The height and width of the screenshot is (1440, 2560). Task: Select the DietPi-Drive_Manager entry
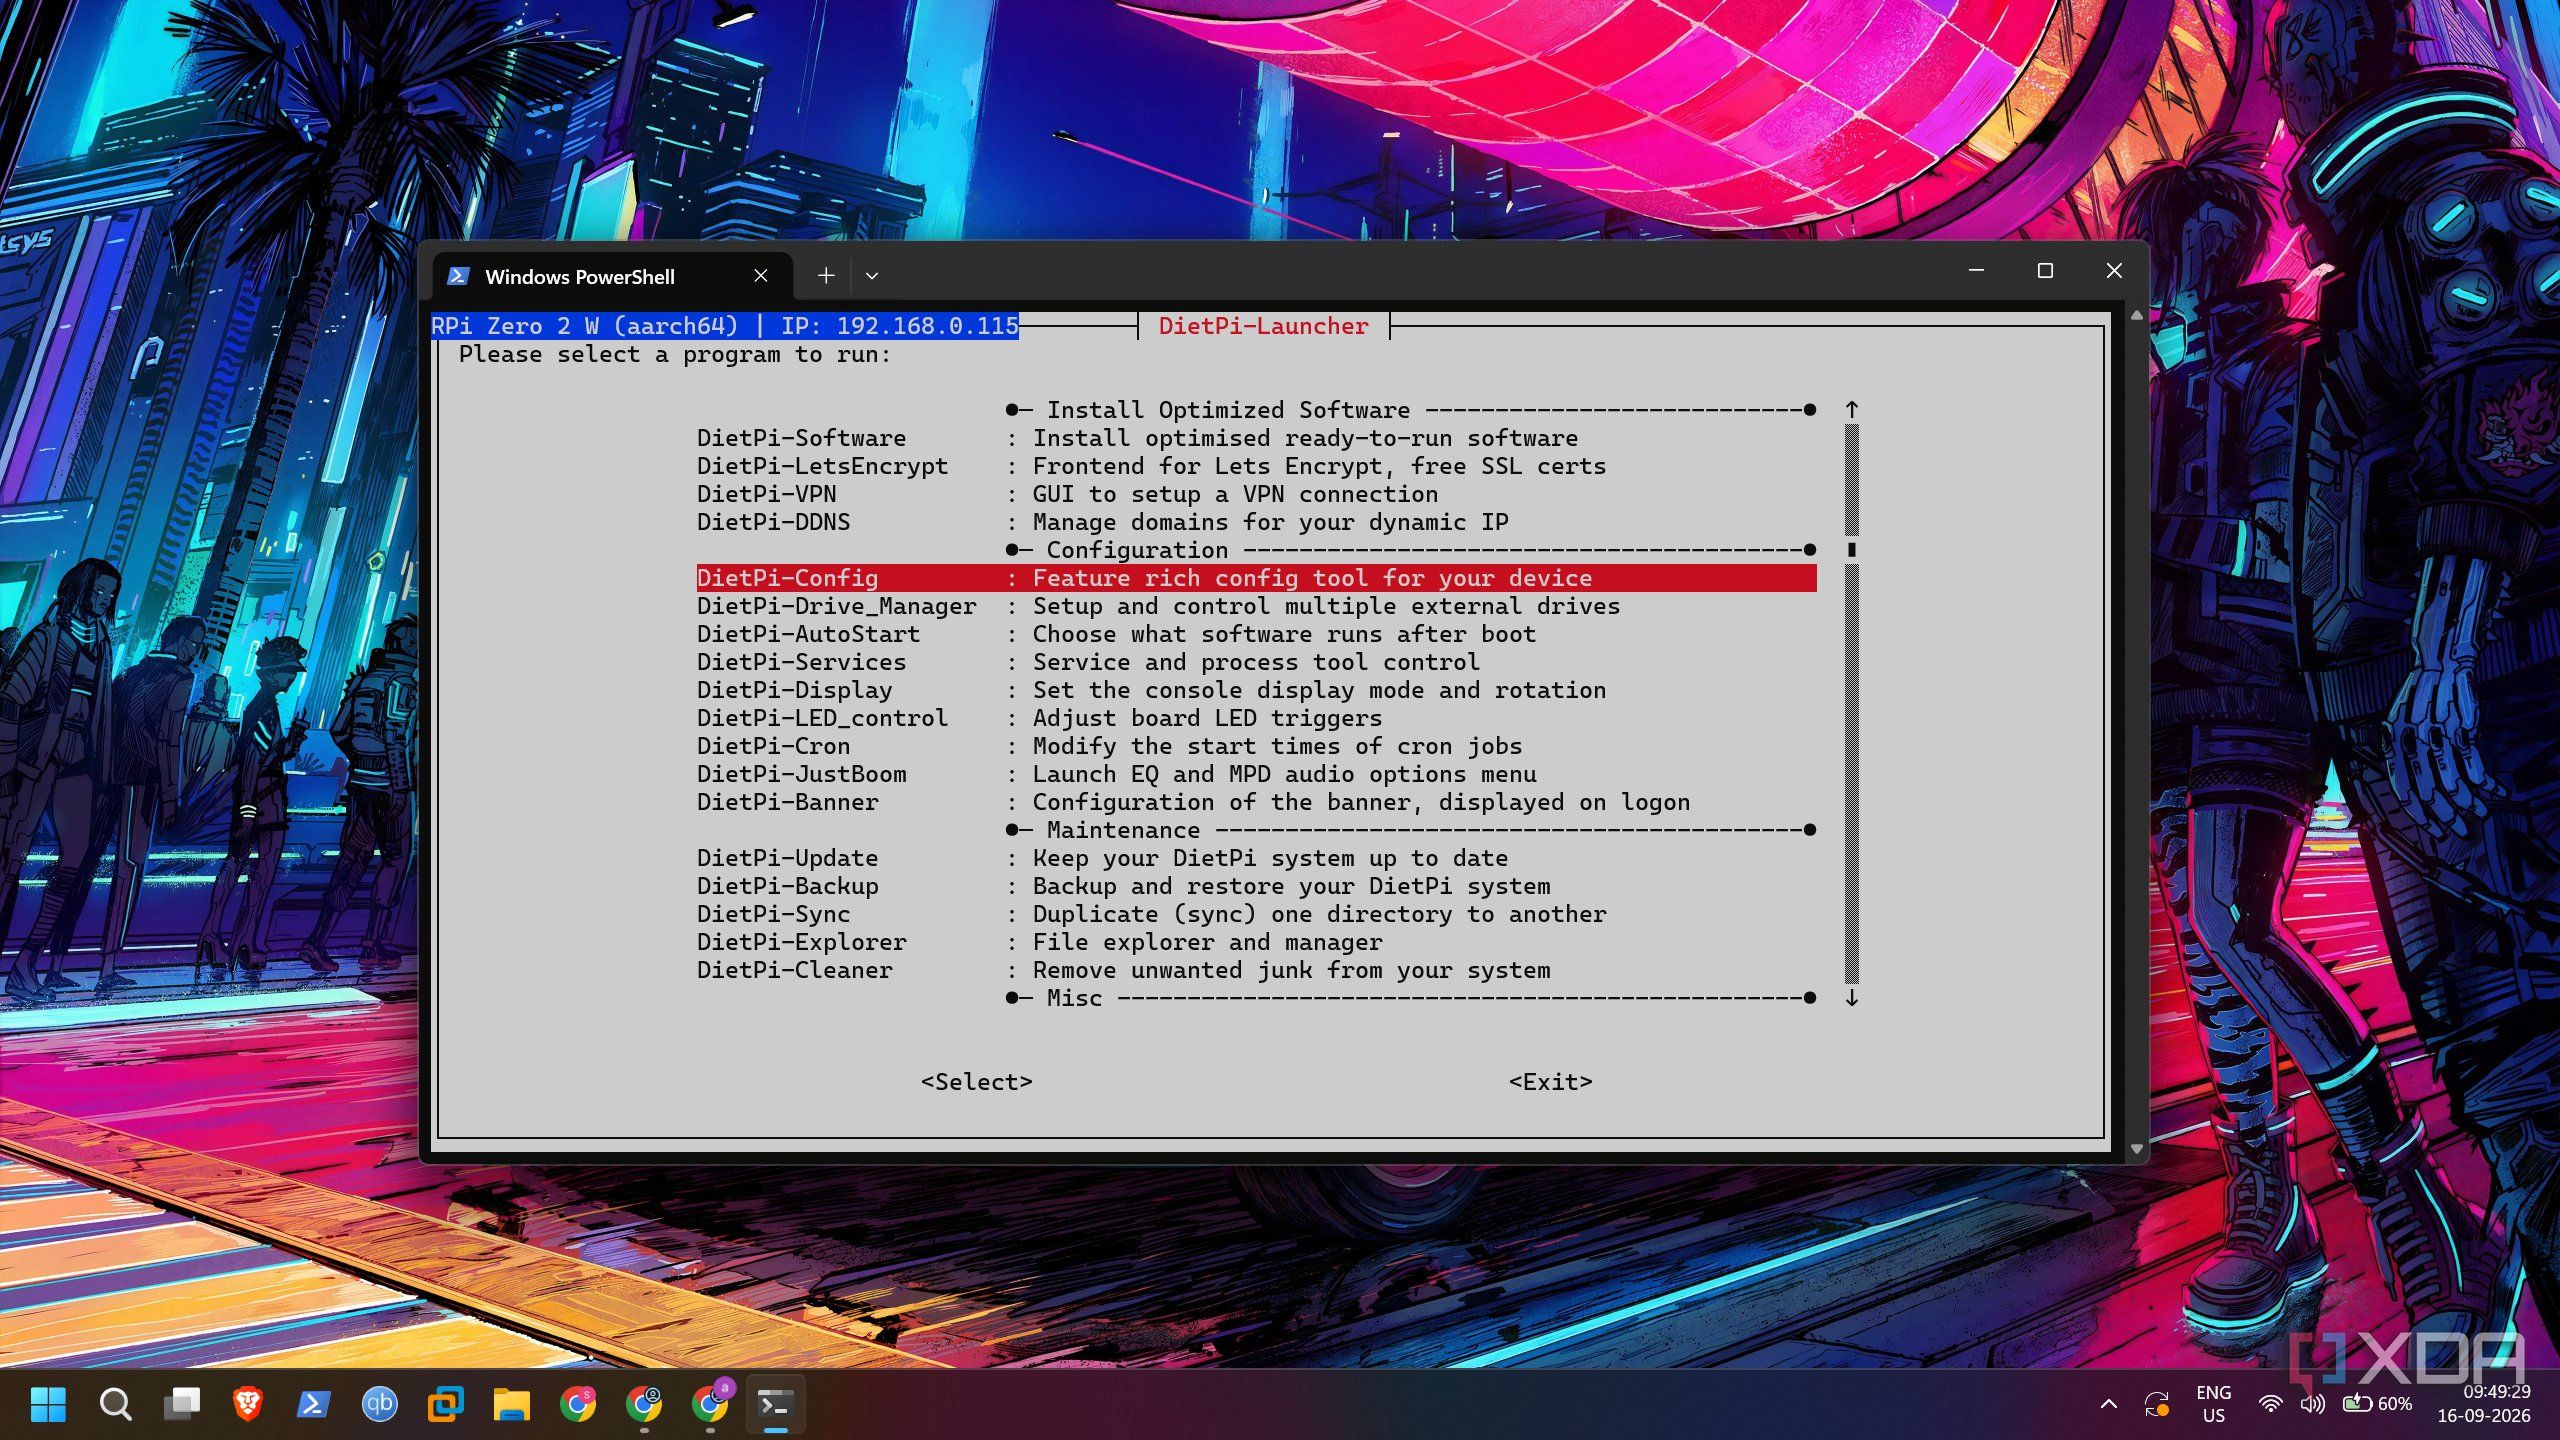pyautogui.click(x=1256, y=606)
